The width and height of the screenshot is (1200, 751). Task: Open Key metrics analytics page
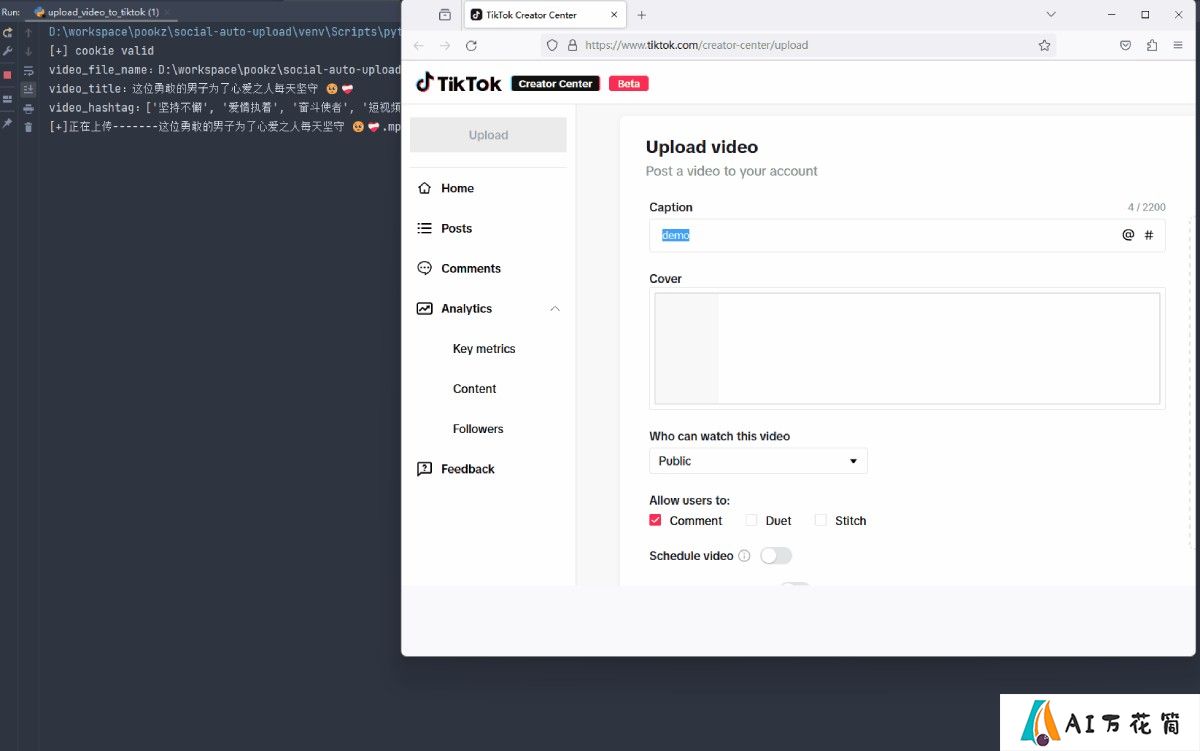[x=484, y=349]
